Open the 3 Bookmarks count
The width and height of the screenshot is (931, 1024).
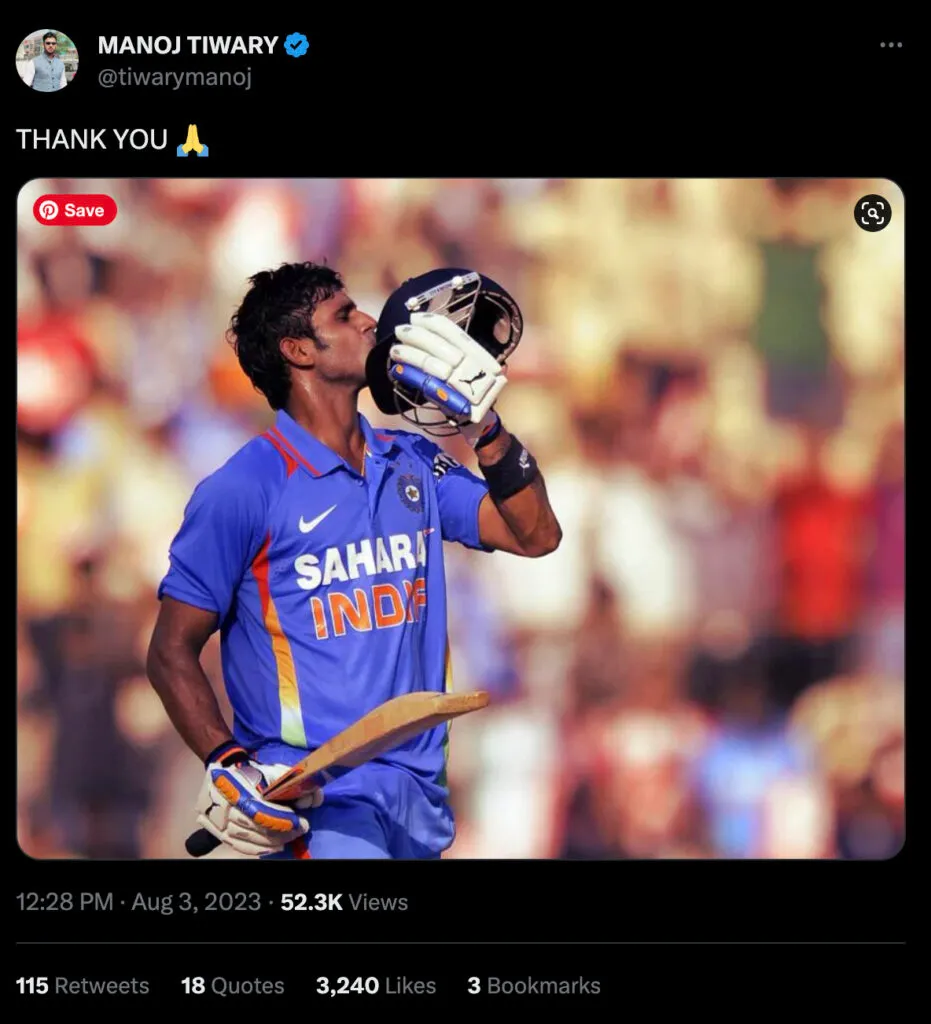tap(533, 985)
